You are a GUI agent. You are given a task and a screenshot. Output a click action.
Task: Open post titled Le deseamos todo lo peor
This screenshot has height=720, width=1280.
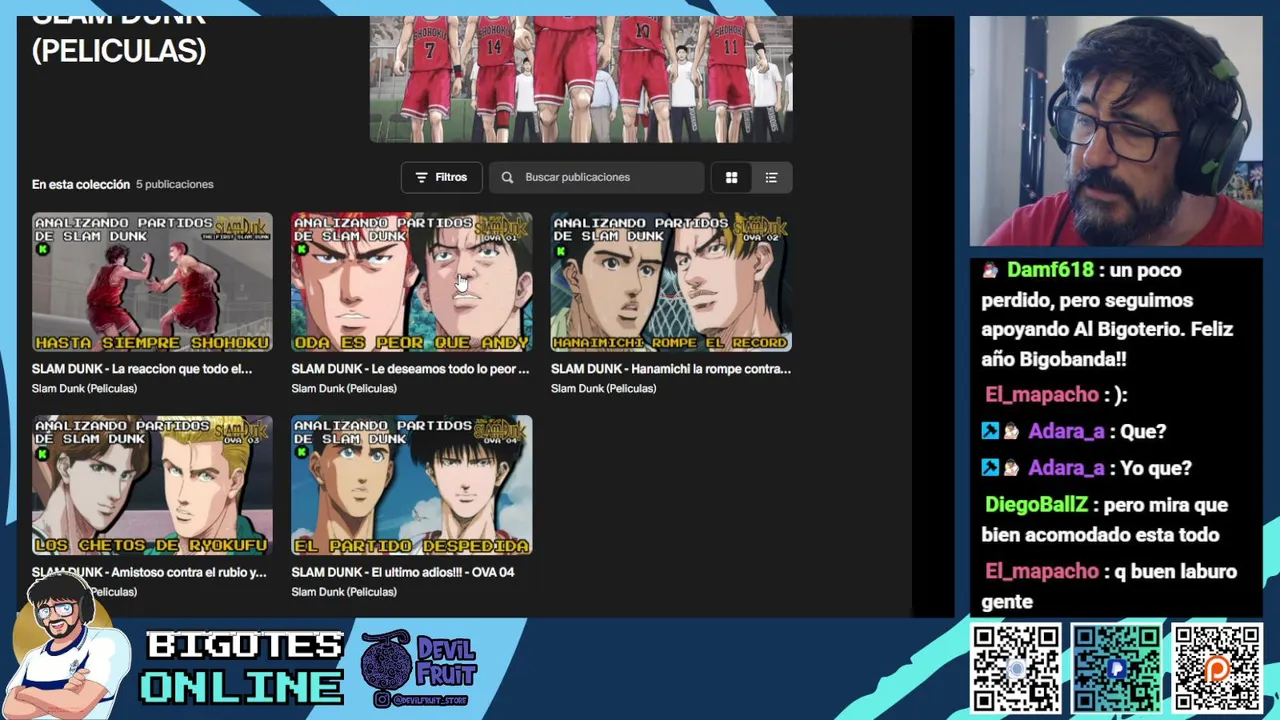pyautogui.click(x=410, y=369)
